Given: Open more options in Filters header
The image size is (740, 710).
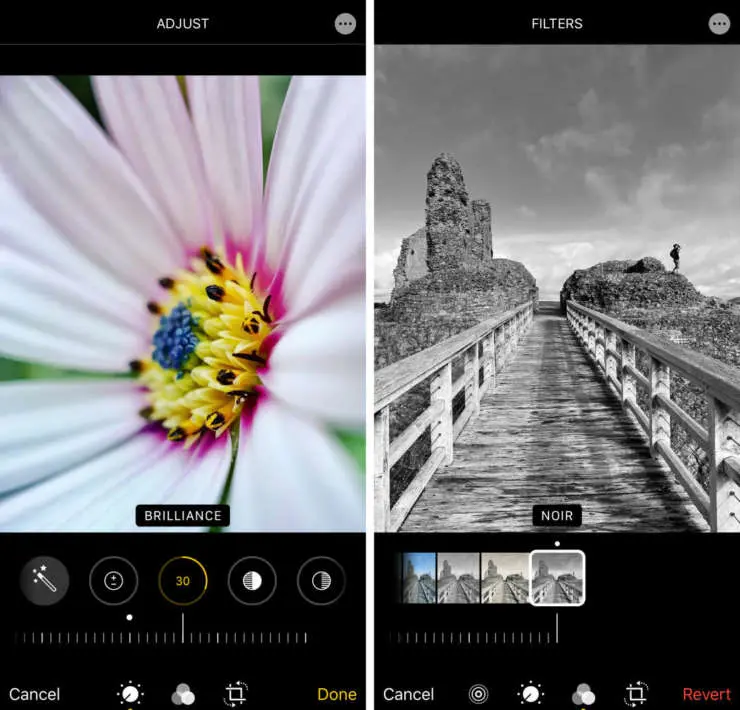Looking at the screenshot, I should pyautogui.click(x=719, y=24).
